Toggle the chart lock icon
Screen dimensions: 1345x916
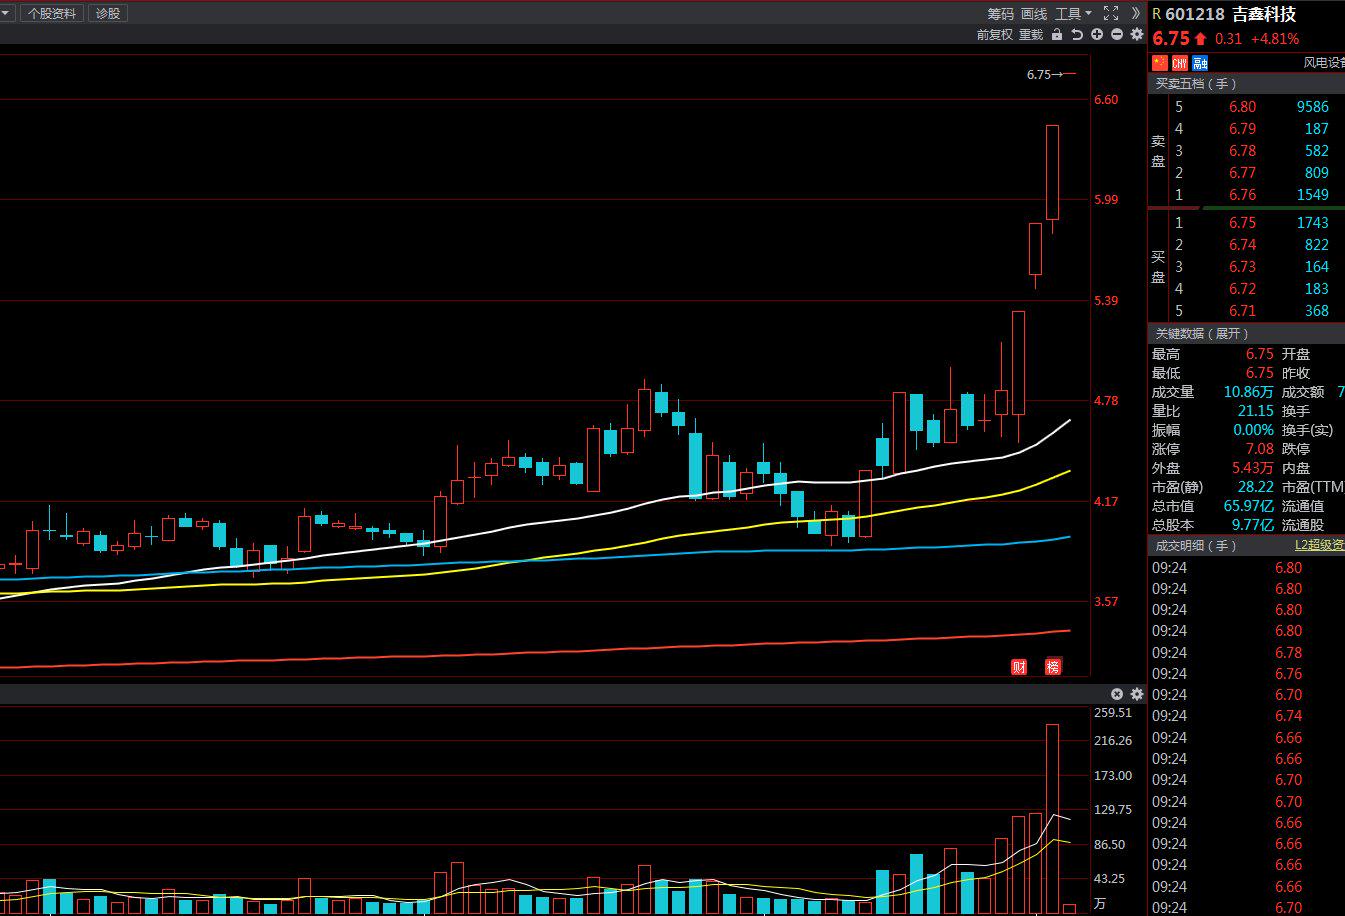click(x=1057, y=34)
